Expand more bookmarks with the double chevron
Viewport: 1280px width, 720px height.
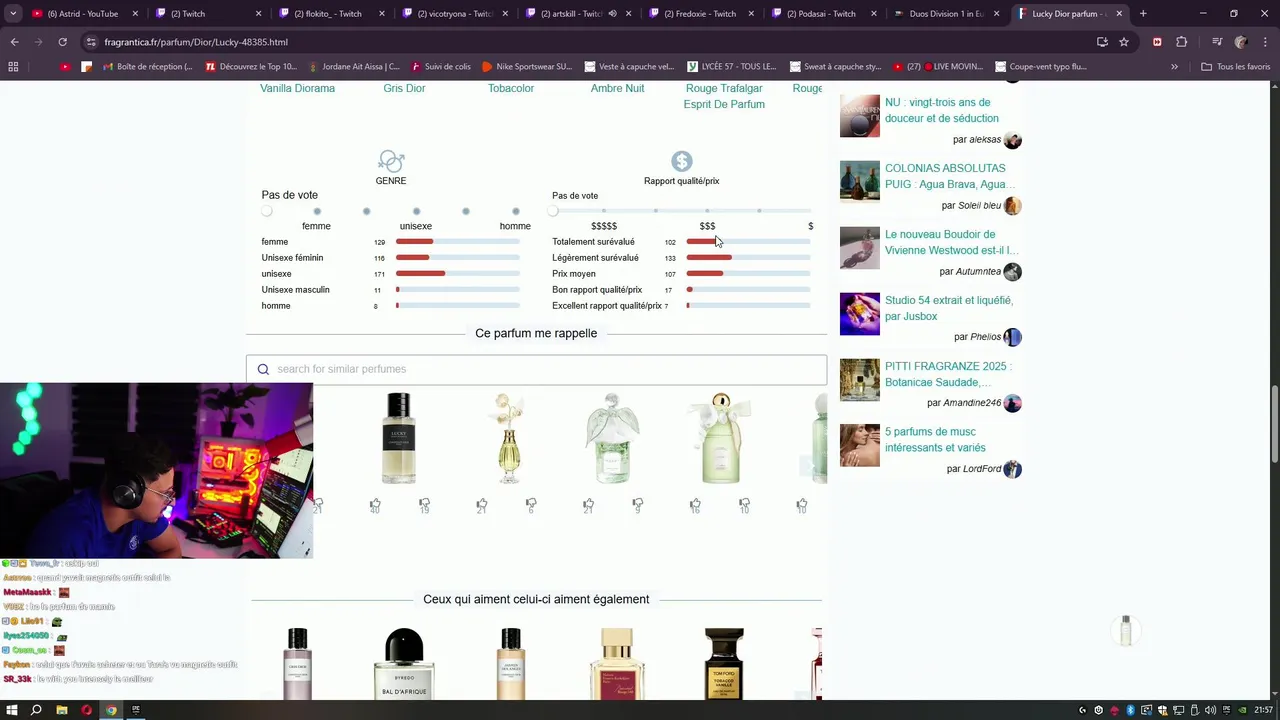[1174, 67]
